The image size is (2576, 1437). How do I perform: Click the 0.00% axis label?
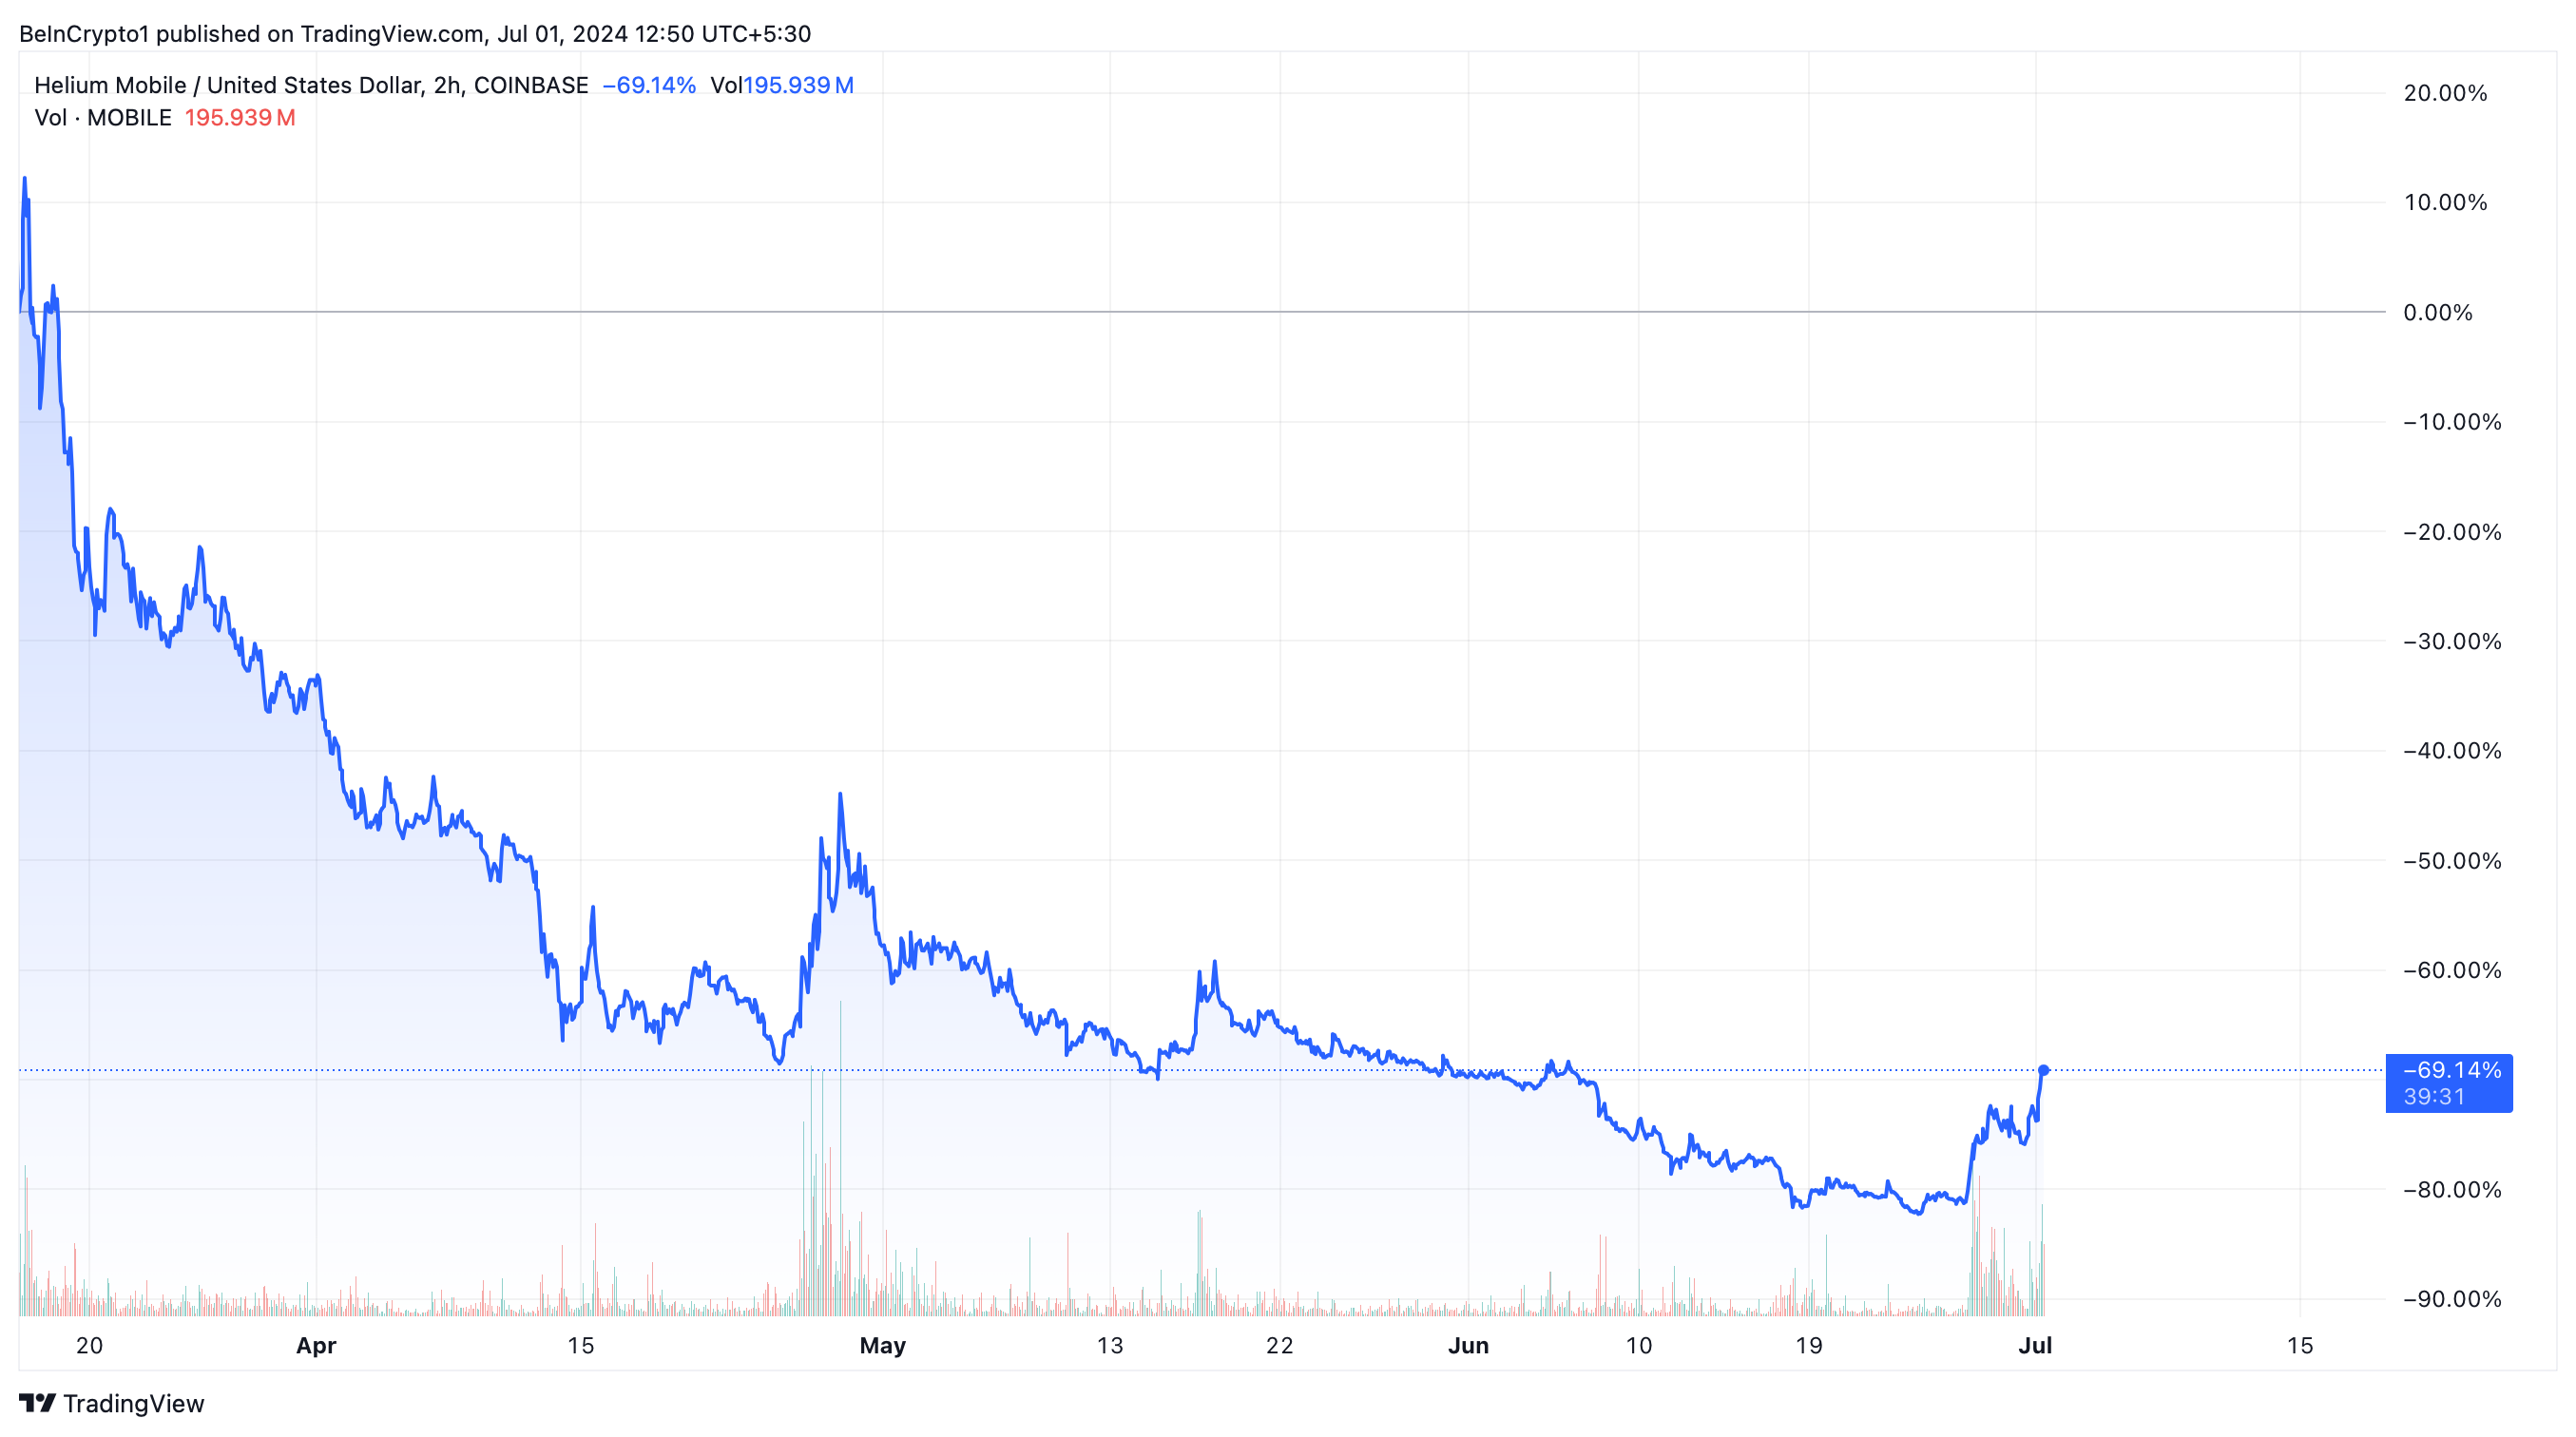(x=2437, y=312)
